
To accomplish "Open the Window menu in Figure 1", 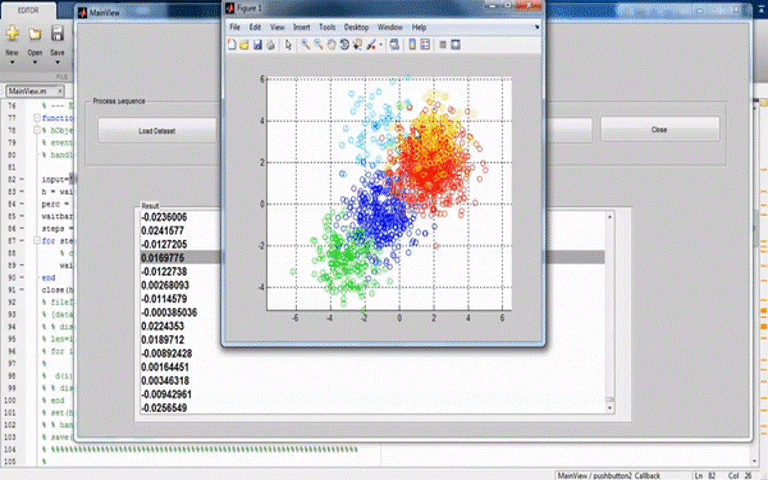I will [390, 27].
